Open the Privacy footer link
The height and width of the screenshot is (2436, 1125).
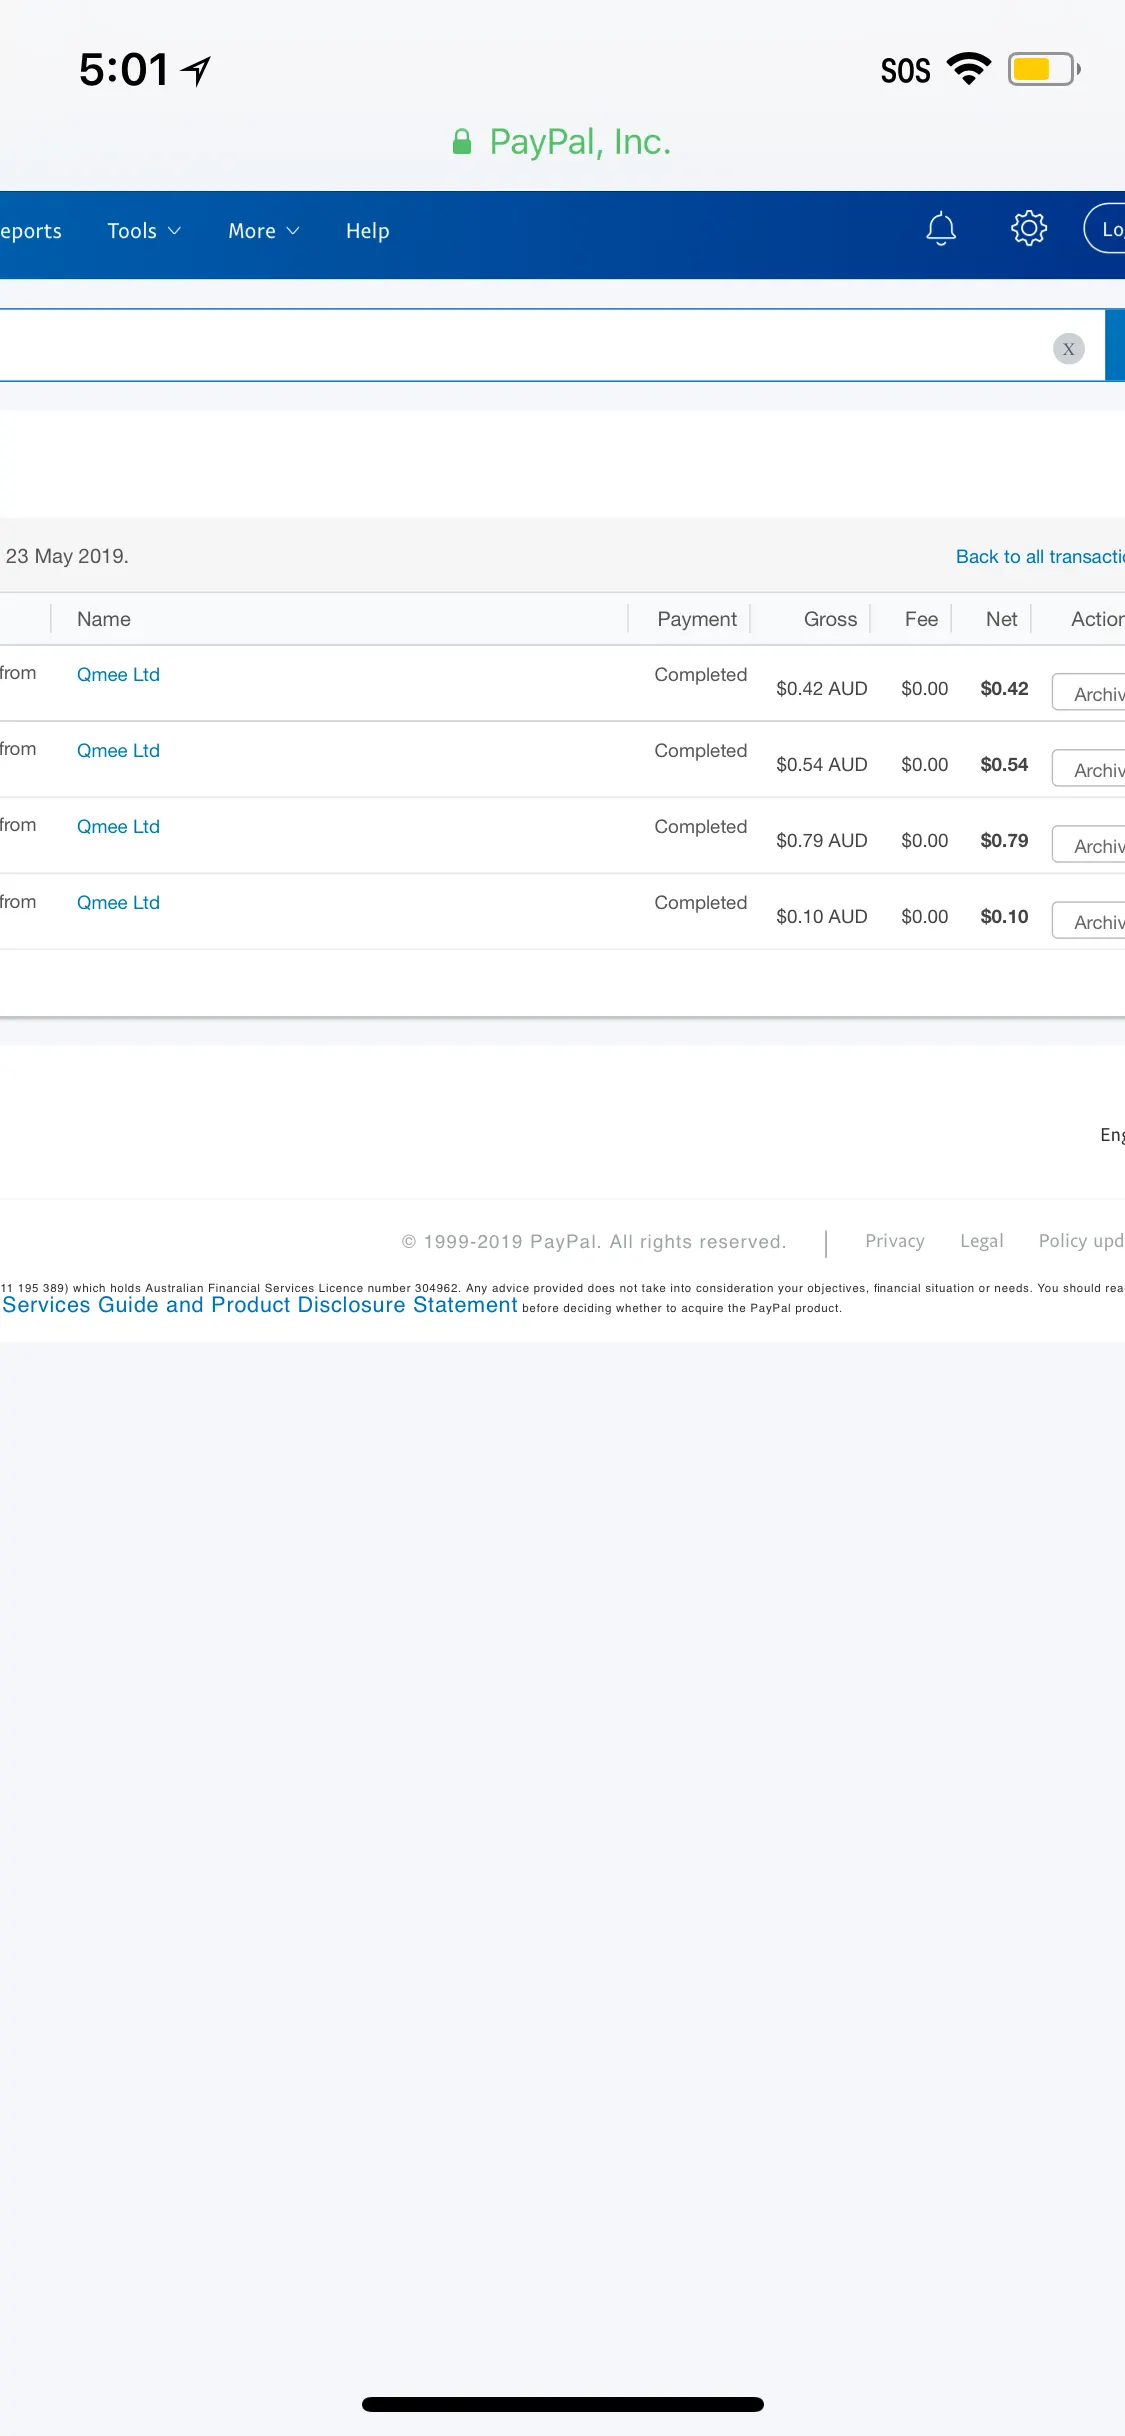(894, 1241)
